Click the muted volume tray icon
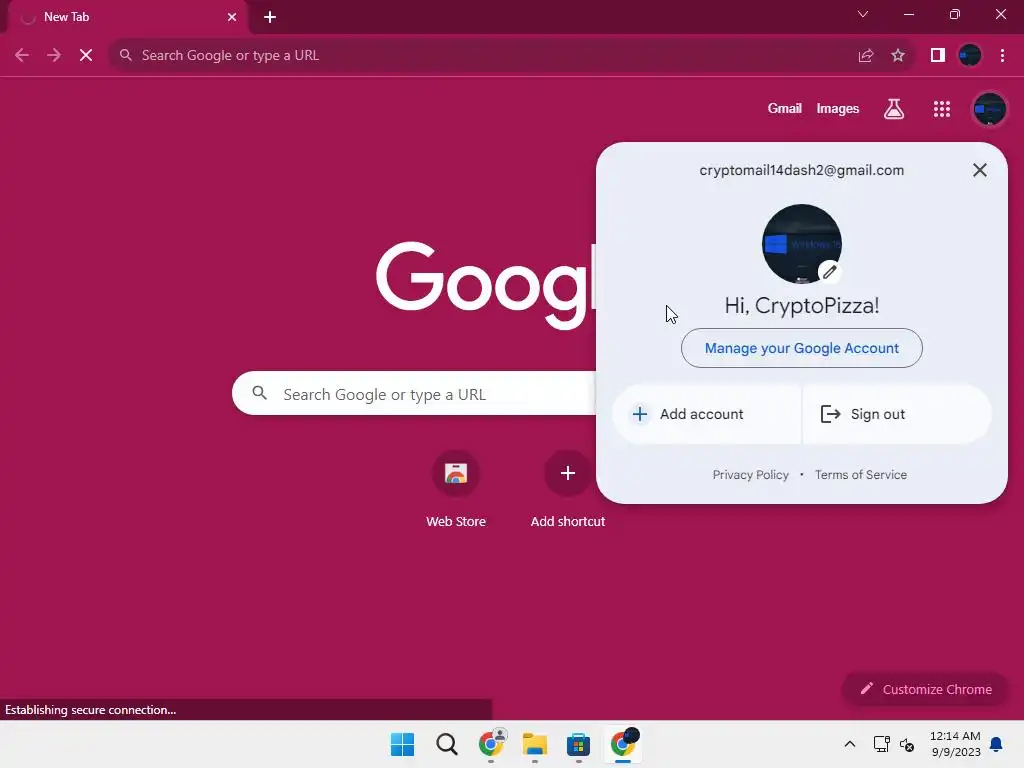The image size is (1024, 768). [907, 744]
